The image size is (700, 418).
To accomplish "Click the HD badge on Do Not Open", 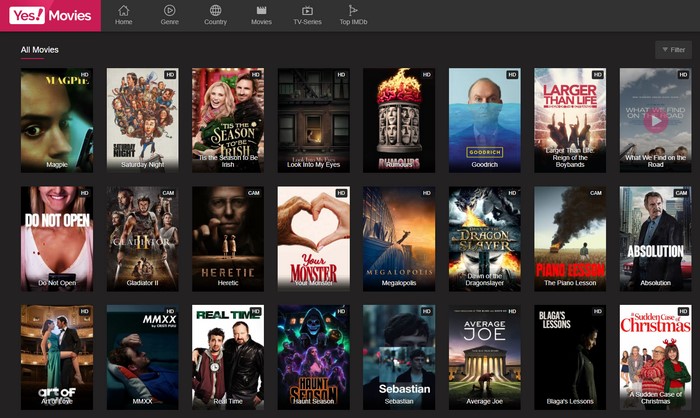I will click(x=84, y=193).
